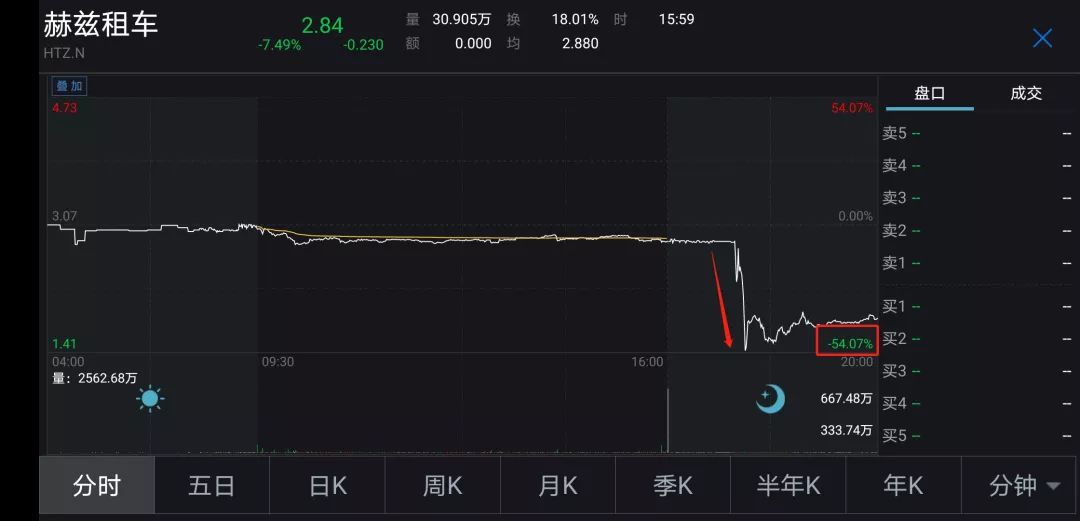Screen dimensions: 1080x521
Task: Close the chart with the blue X
Action: 1042,38
